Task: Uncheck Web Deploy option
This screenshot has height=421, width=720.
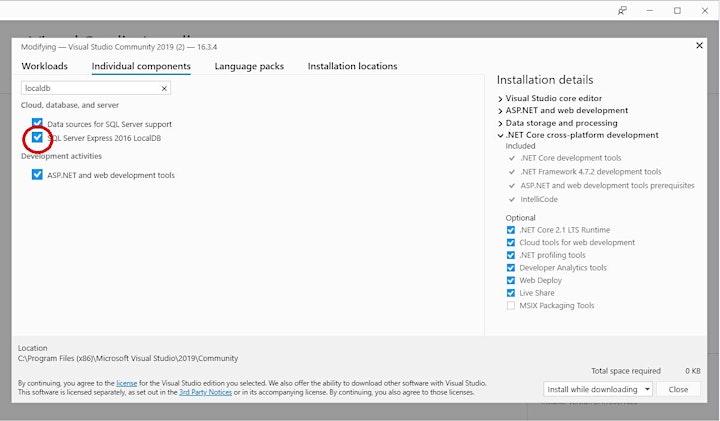Action: [x=511, y=281]
